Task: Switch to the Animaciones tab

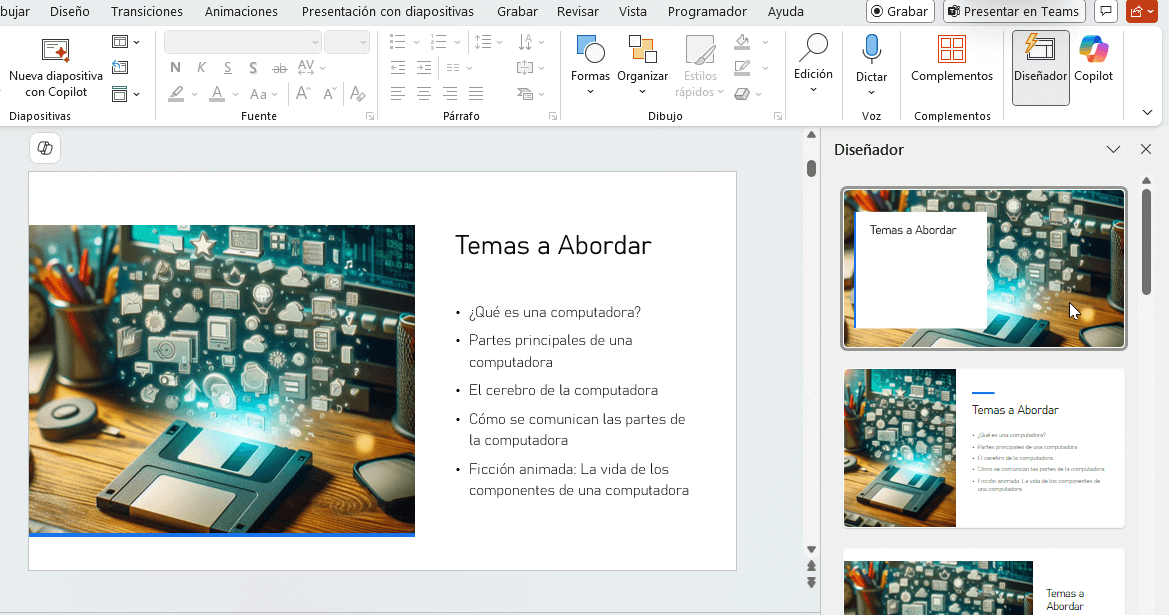Action: pos(241,12)
